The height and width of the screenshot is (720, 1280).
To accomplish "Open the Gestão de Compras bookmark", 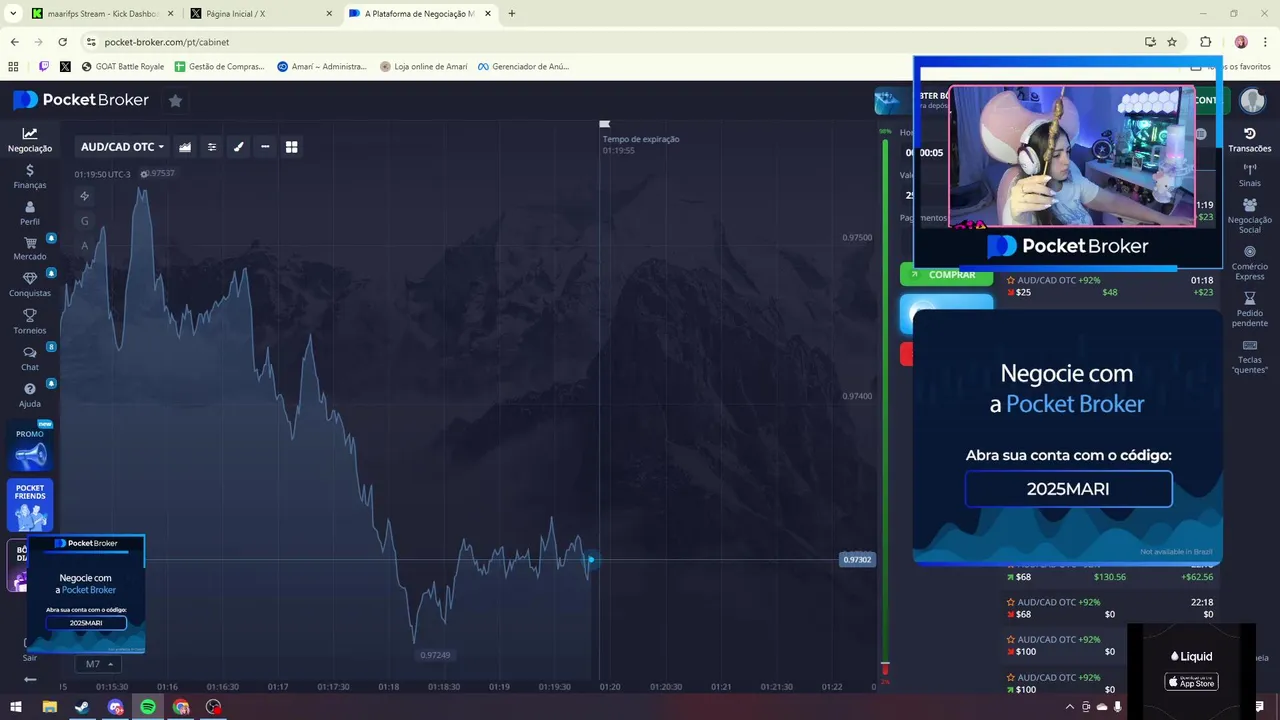I will 220,67.
